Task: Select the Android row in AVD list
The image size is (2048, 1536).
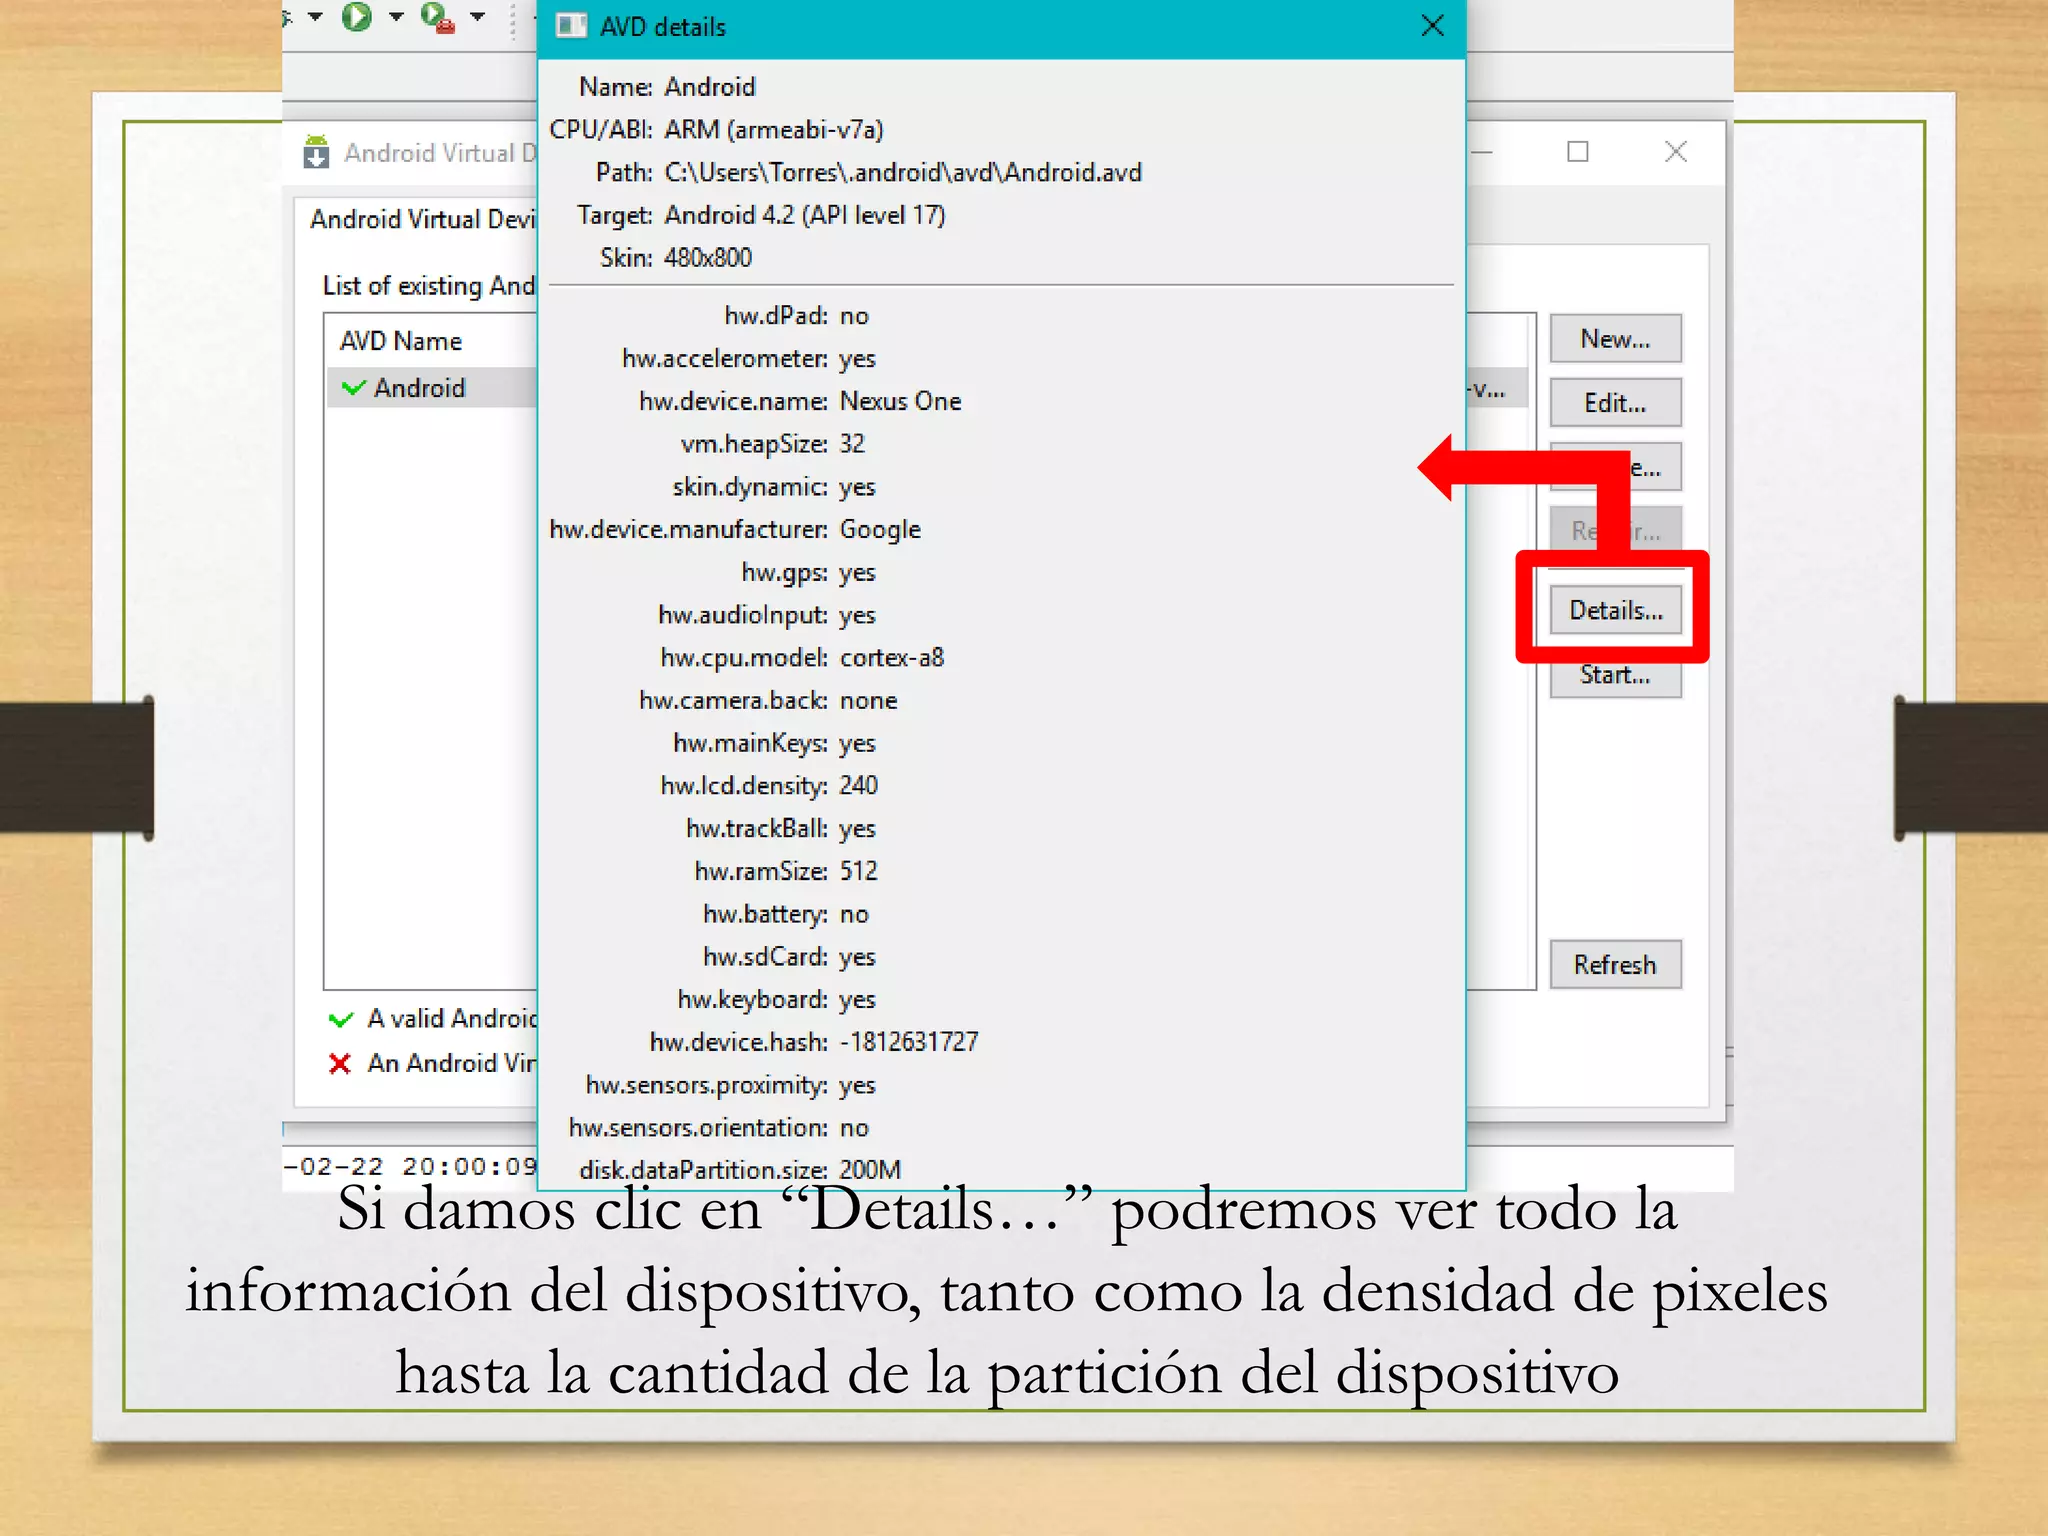Action: (x=432, y=387)
